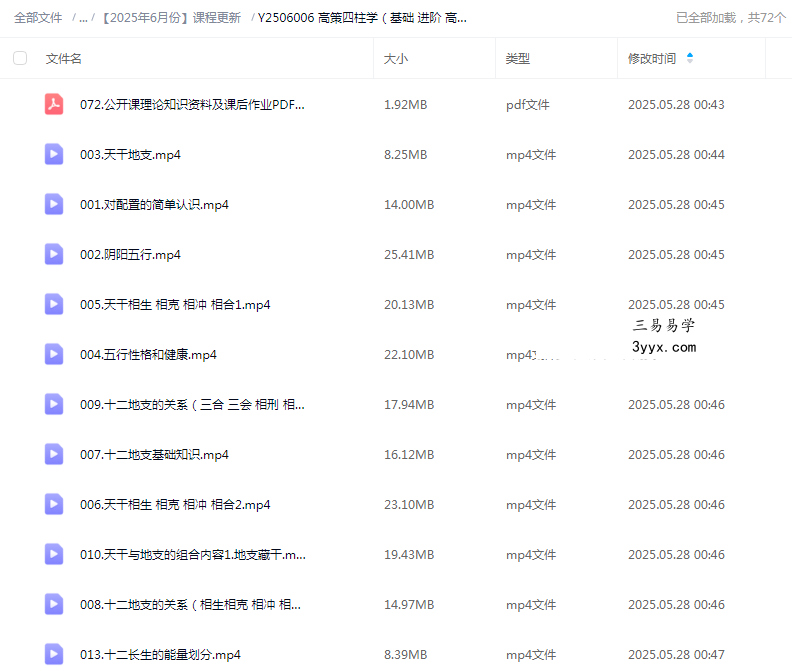Click video icon for 009.十二地支的关系 file
Viewport: 792px width, 671px height.
point(54,404)
